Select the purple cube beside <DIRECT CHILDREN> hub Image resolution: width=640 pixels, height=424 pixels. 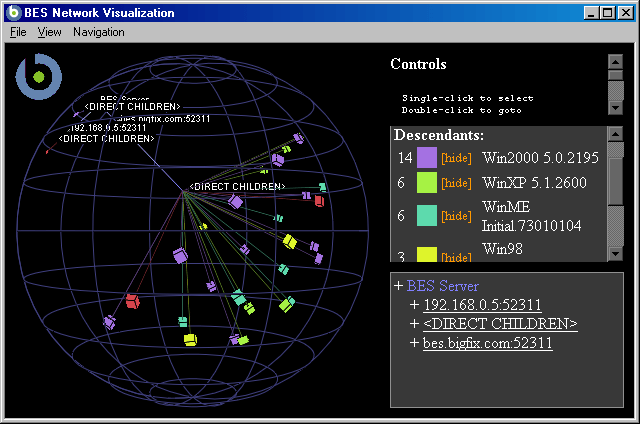click(x=235, y=201)
